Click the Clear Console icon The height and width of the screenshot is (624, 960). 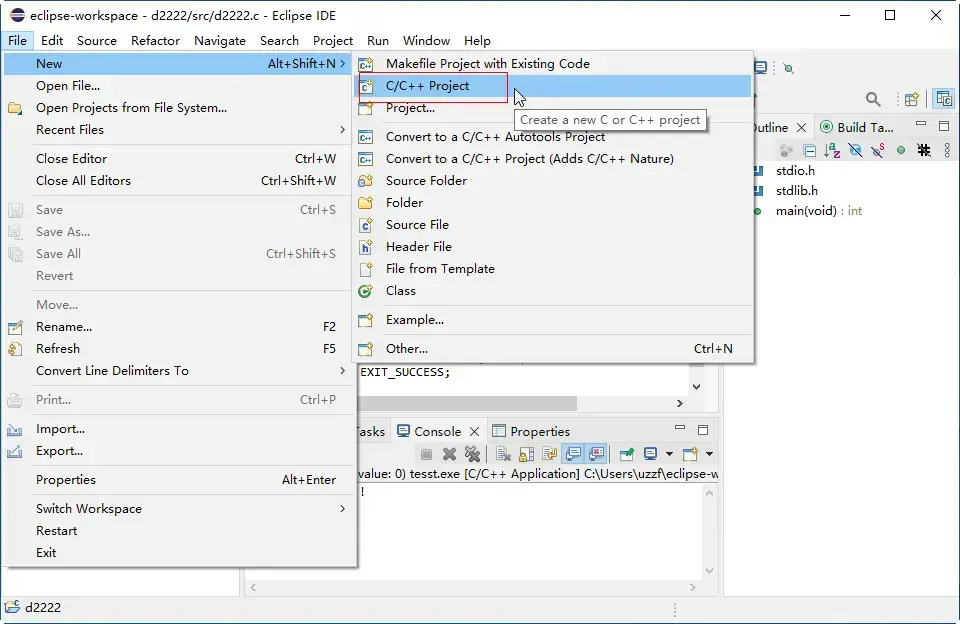503,454
